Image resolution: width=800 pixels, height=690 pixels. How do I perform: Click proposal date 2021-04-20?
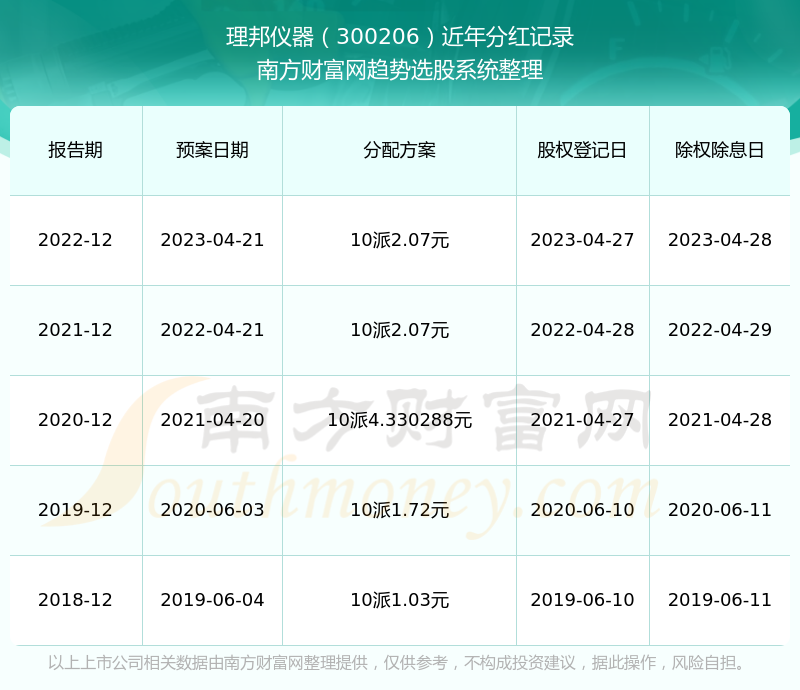(x=212, y=420)
